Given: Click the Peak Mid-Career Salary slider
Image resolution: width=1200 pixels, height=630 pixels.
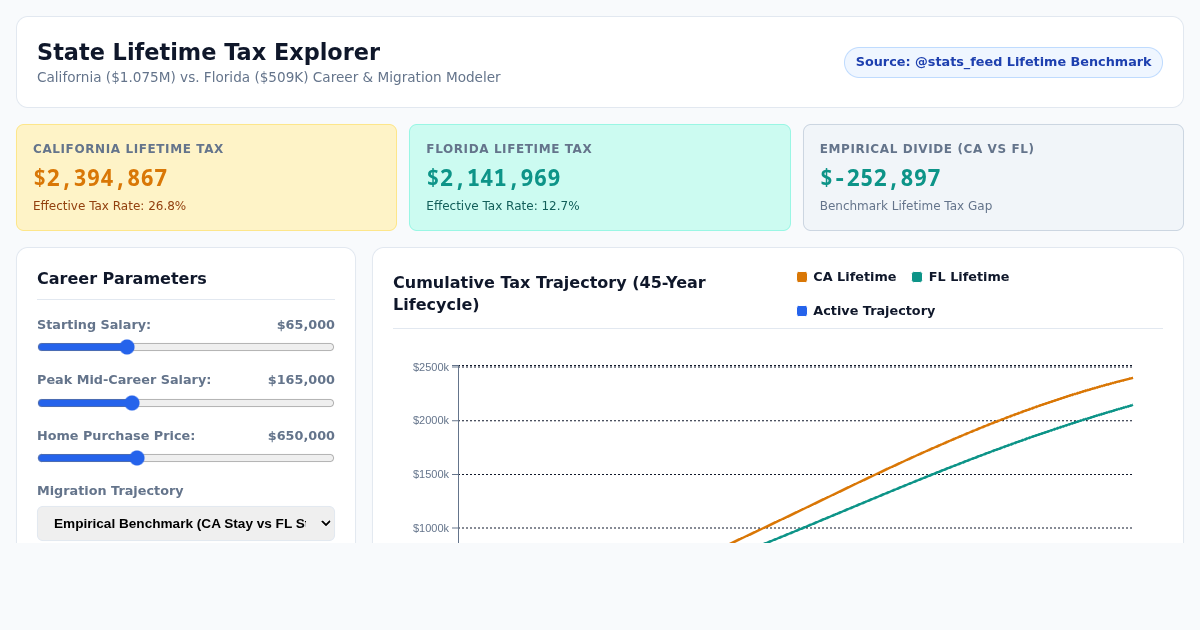Looking at the screenshot, I should click(186, 403).
